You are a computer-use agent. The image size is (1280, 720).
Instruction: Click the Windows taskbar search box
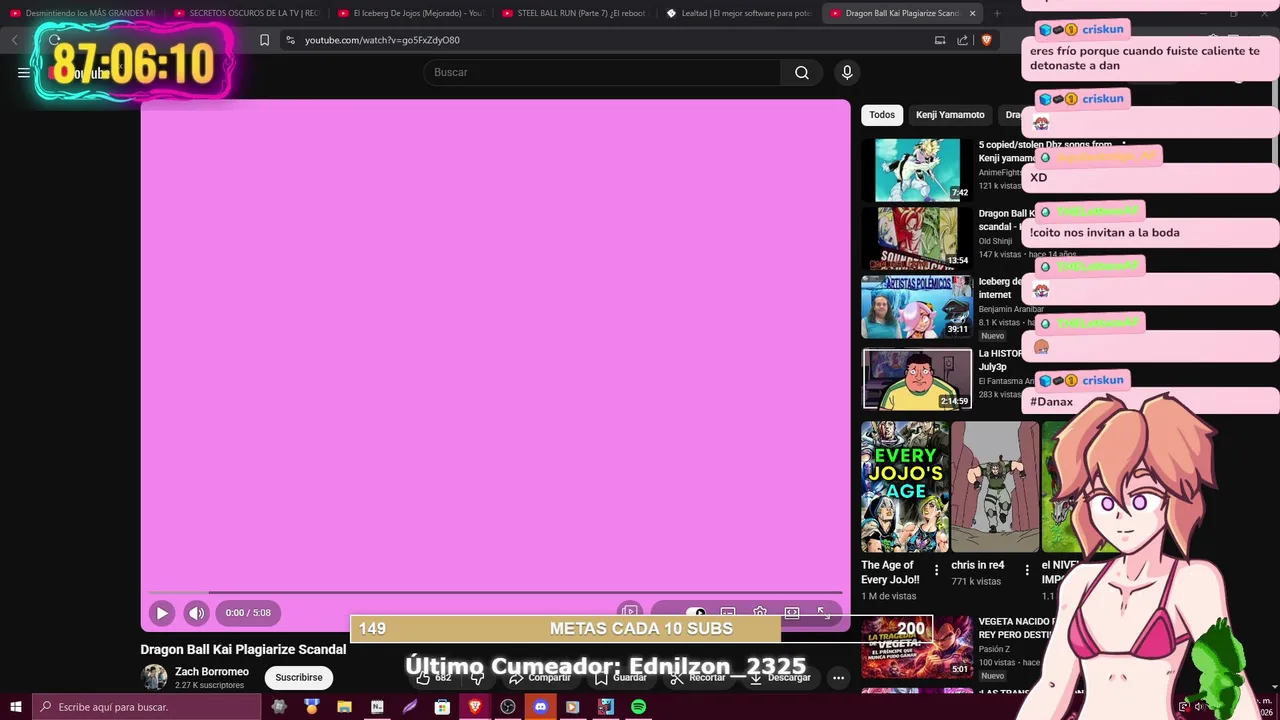coord(147,707)
